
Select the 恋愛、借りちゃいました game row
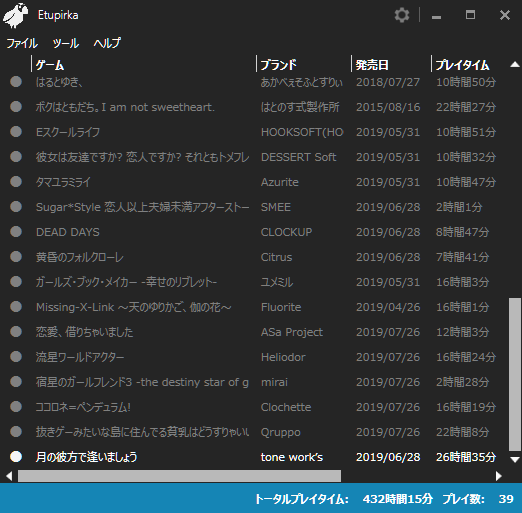coord(253,332)
